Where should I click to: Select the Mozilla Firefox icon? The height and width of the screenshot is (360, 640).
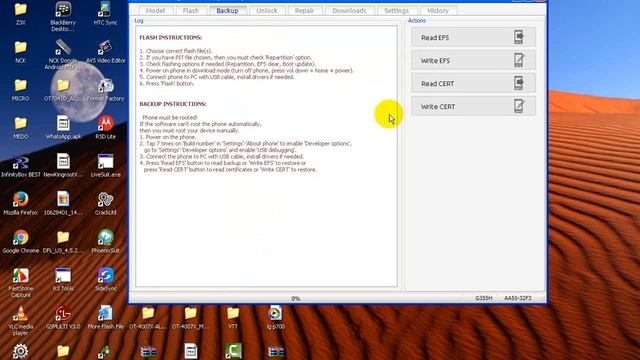20,204
